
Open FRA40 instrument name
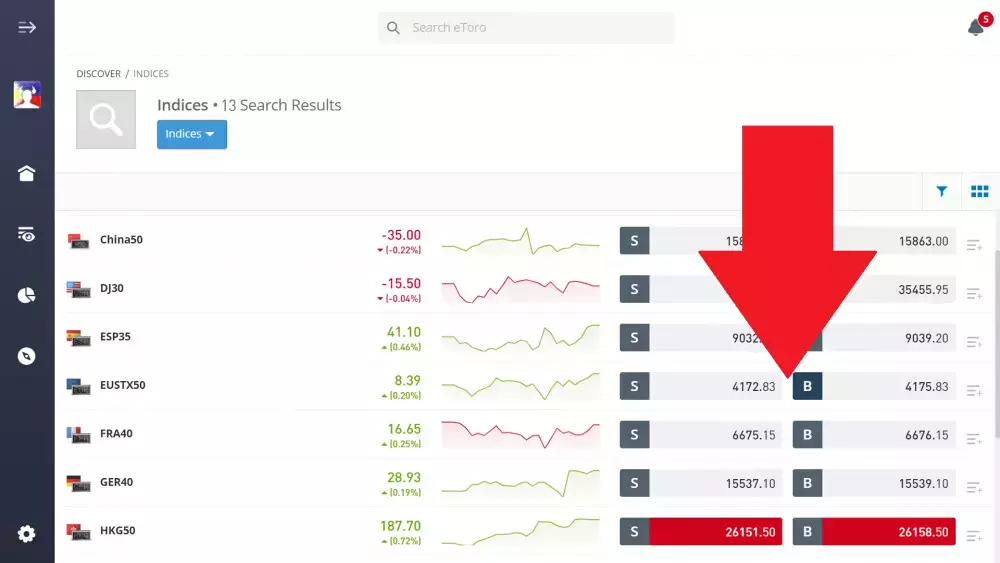click(x=116, y=434)
